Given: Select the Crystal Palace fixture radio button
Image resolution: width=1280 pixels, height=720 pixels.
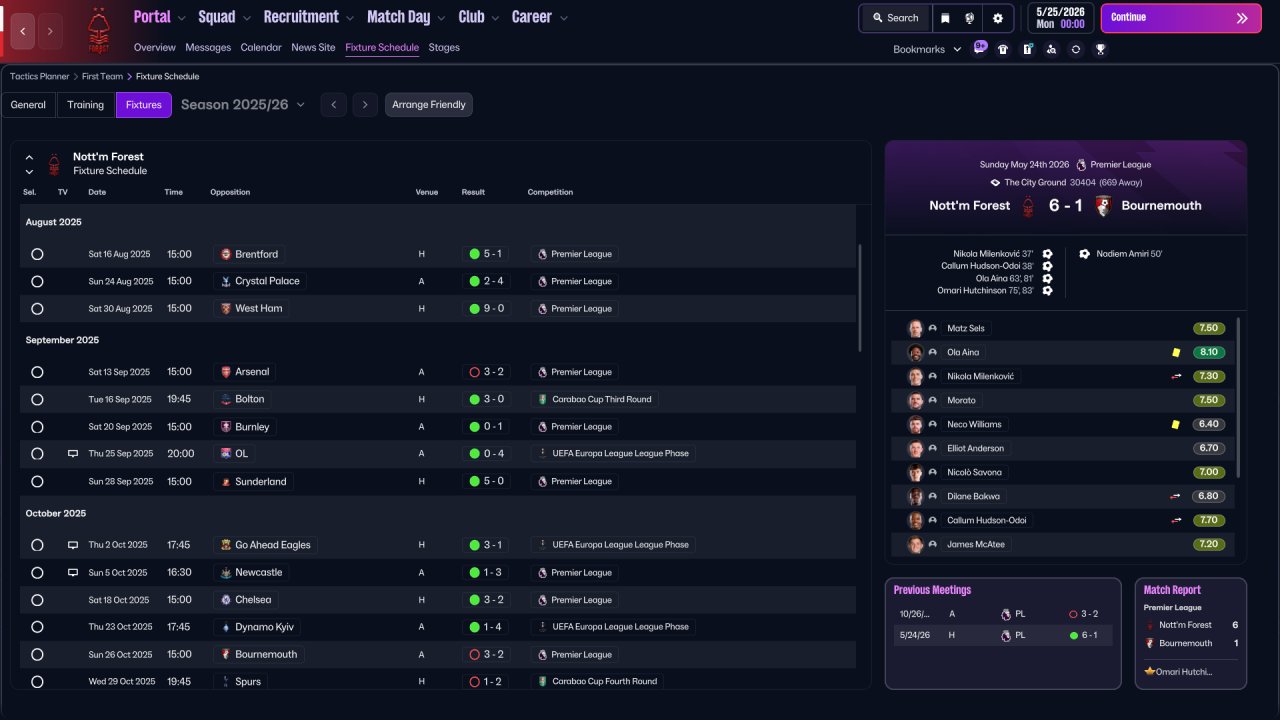Looking at the screenshot, I should [x=37, y=281].
